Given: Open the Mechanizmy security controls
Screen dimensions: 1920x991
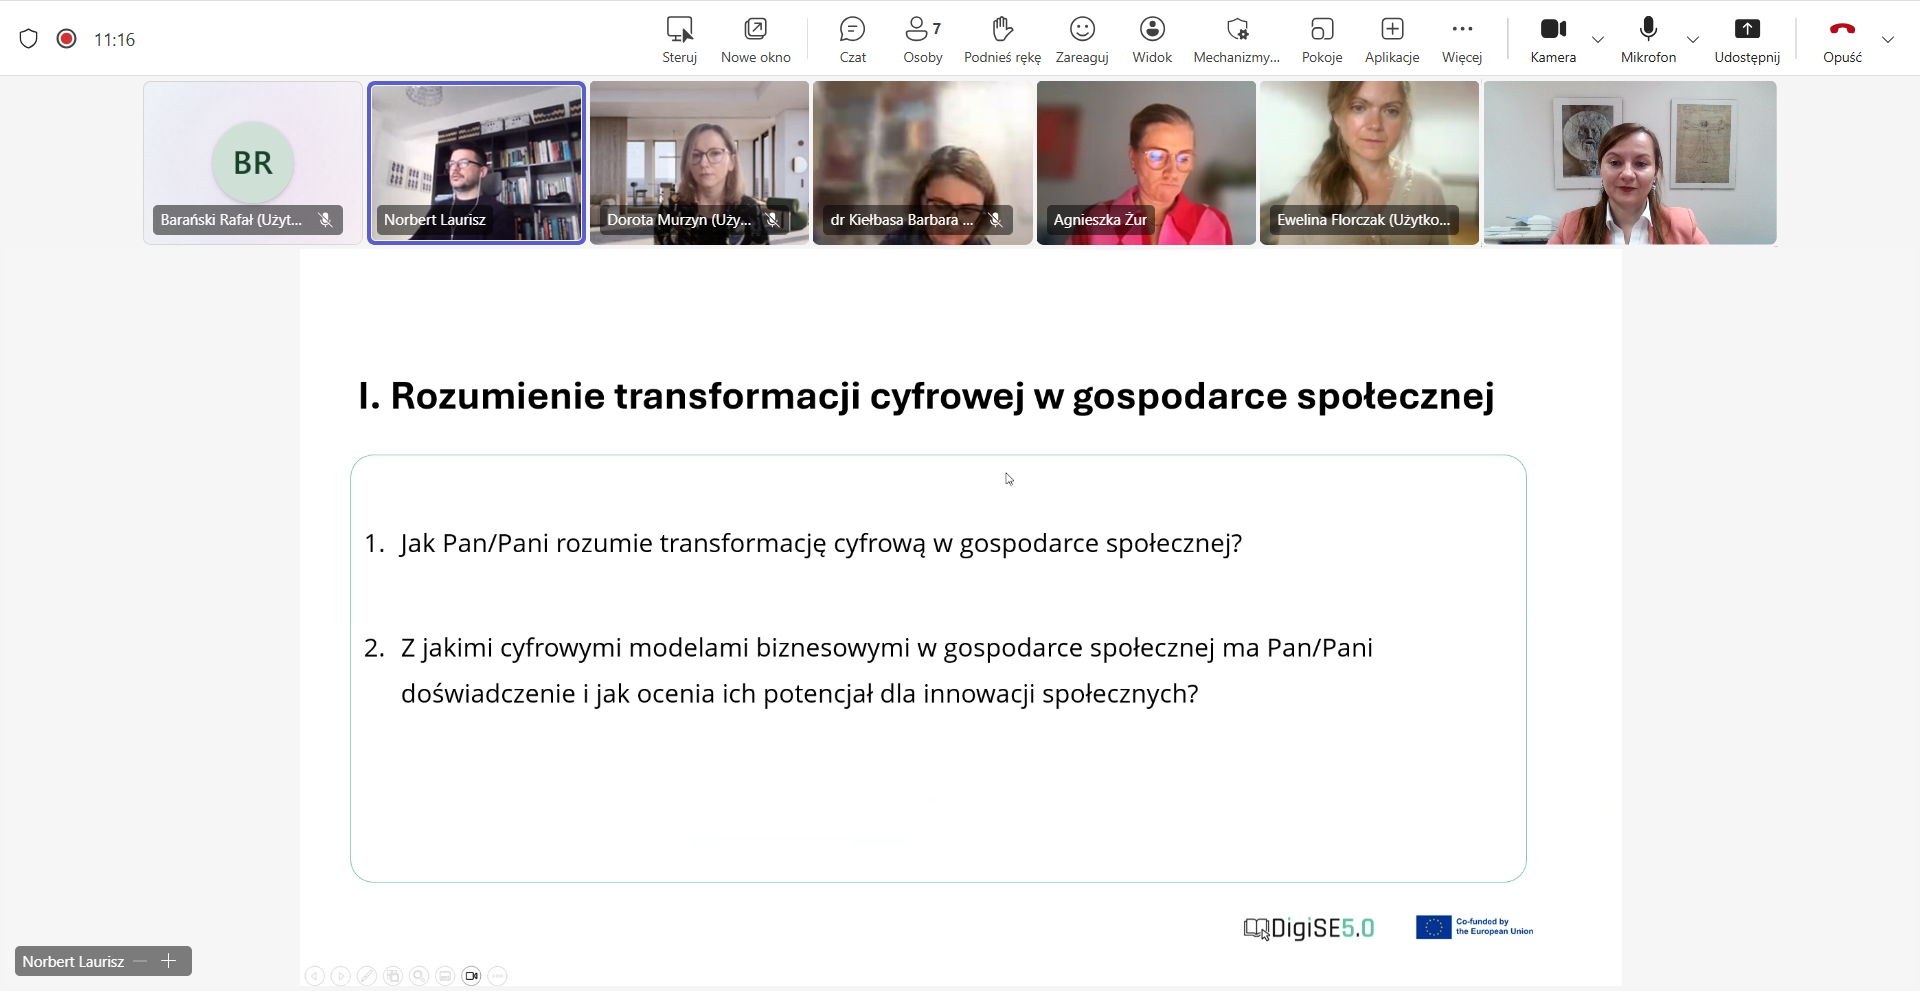Looking at the screenshot, I should tap(1237, 39).
